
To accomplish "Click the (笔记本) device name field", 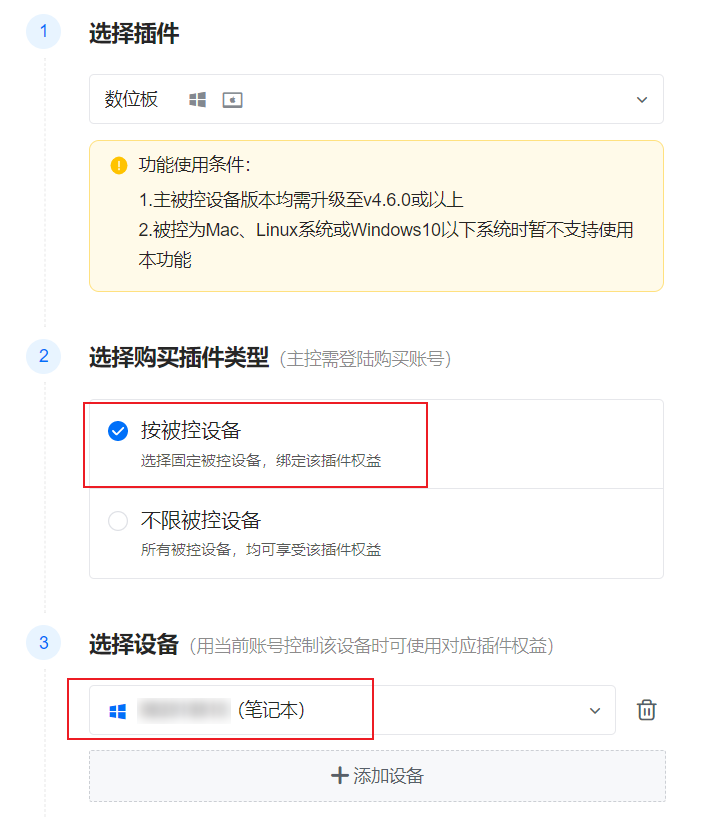I will (352, 710).
